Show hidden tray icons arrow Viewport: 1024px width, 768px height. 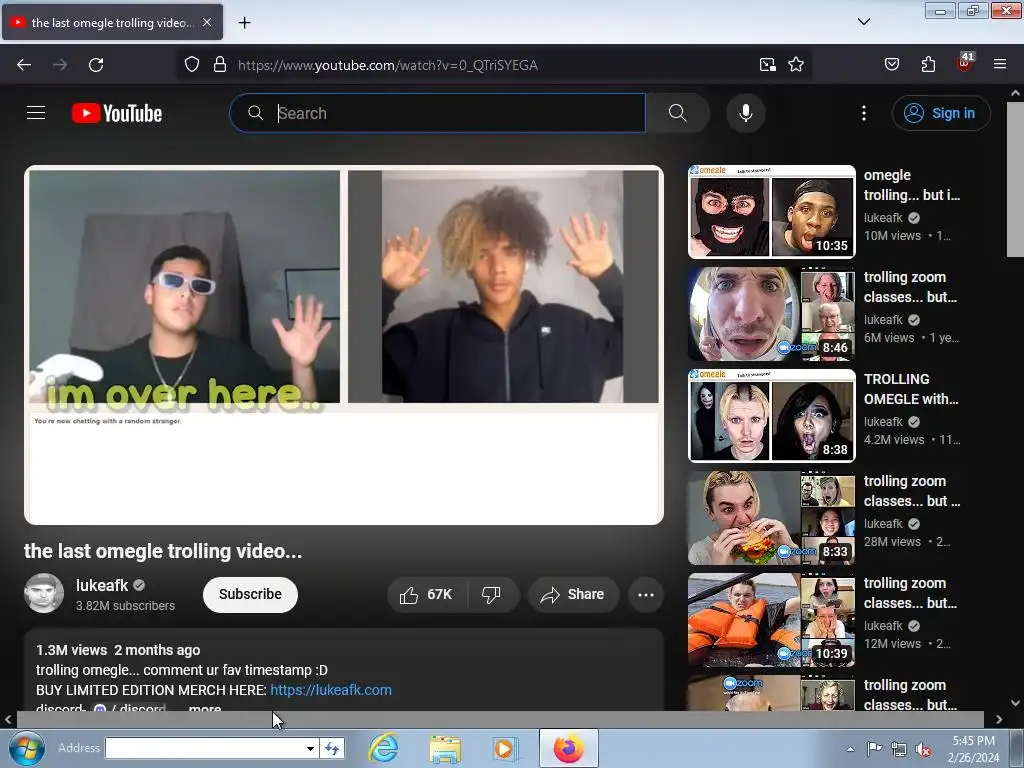pyautogui.click(x=850, y=749)
